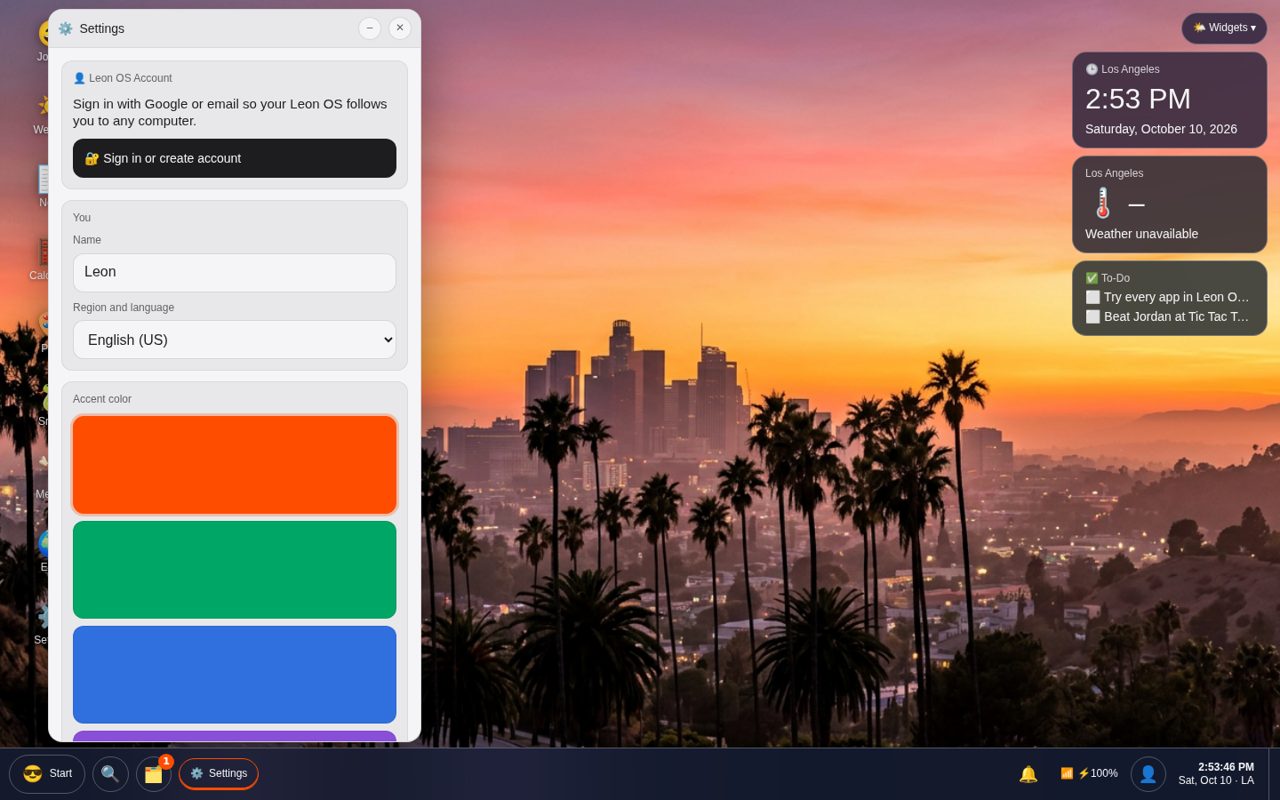1280x800 pixels.
Task: Click the 'Leon OS Account' heading
Action: coord(122,78)
